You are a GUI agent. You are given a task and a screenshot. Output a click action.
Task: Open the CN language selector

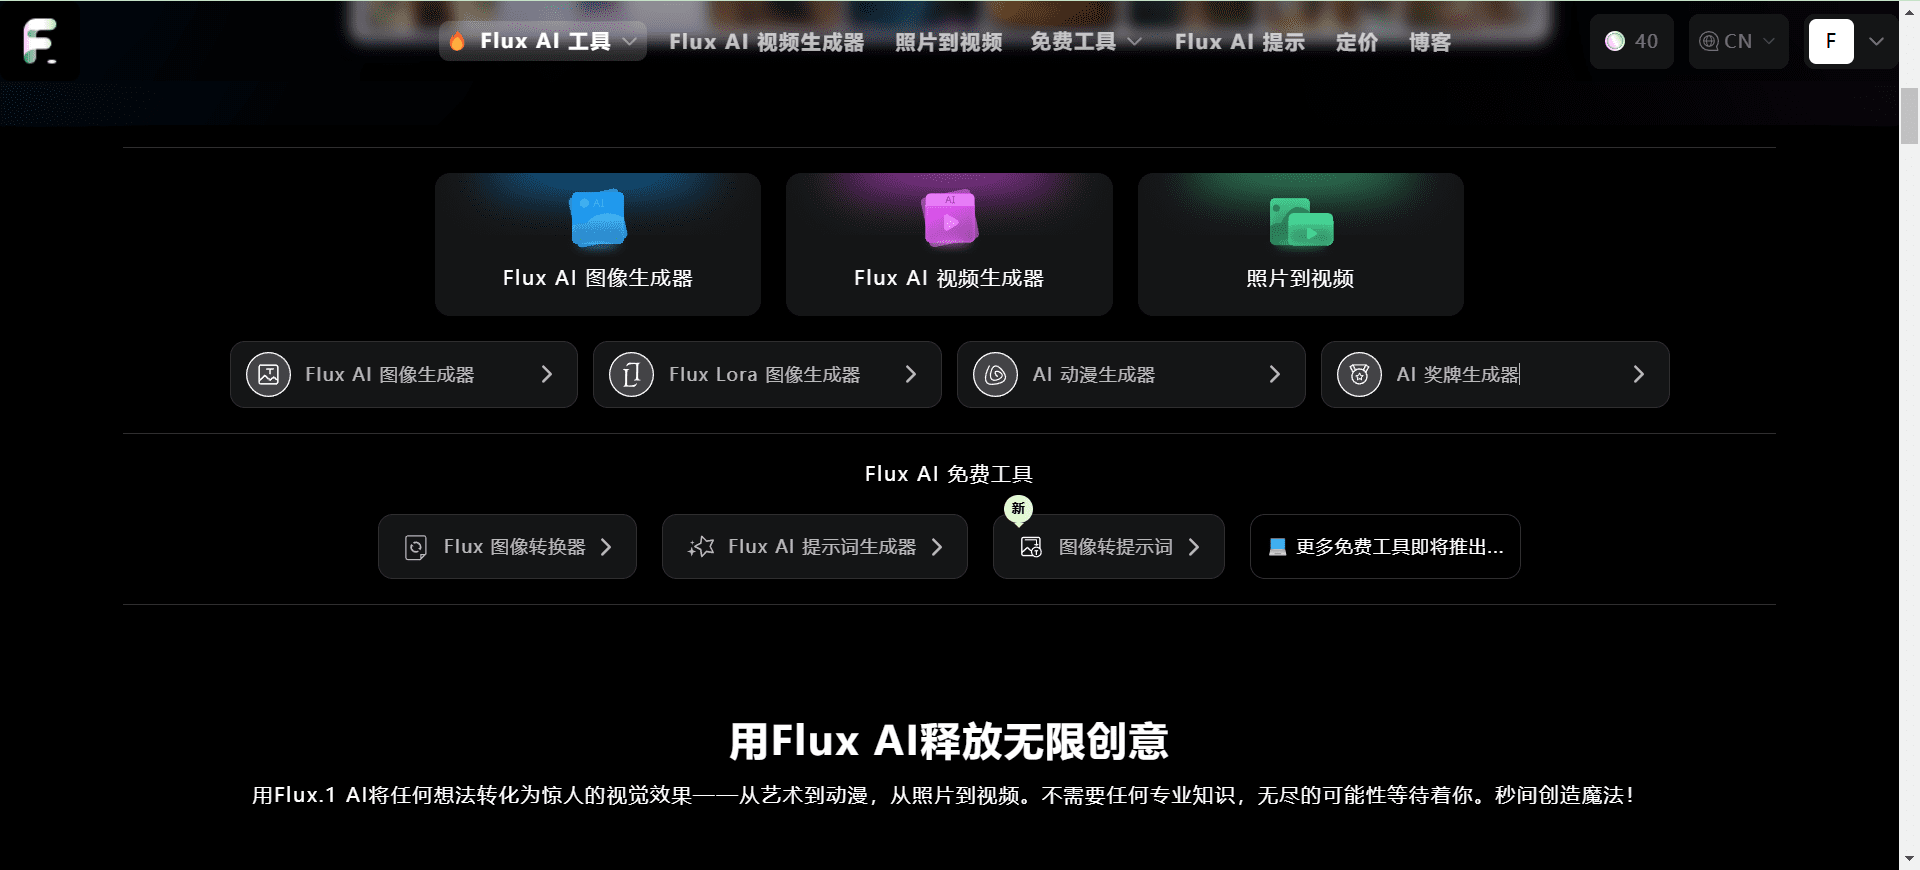point(1738,41)
